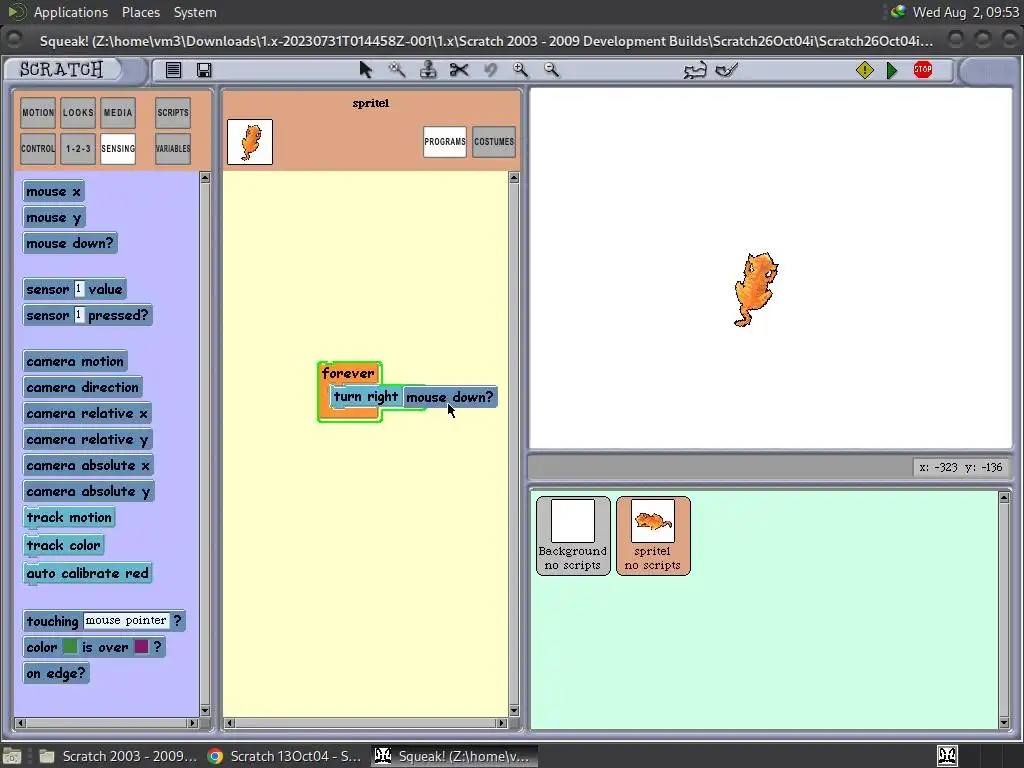Click the 'mouse y' block

(54, 217)
